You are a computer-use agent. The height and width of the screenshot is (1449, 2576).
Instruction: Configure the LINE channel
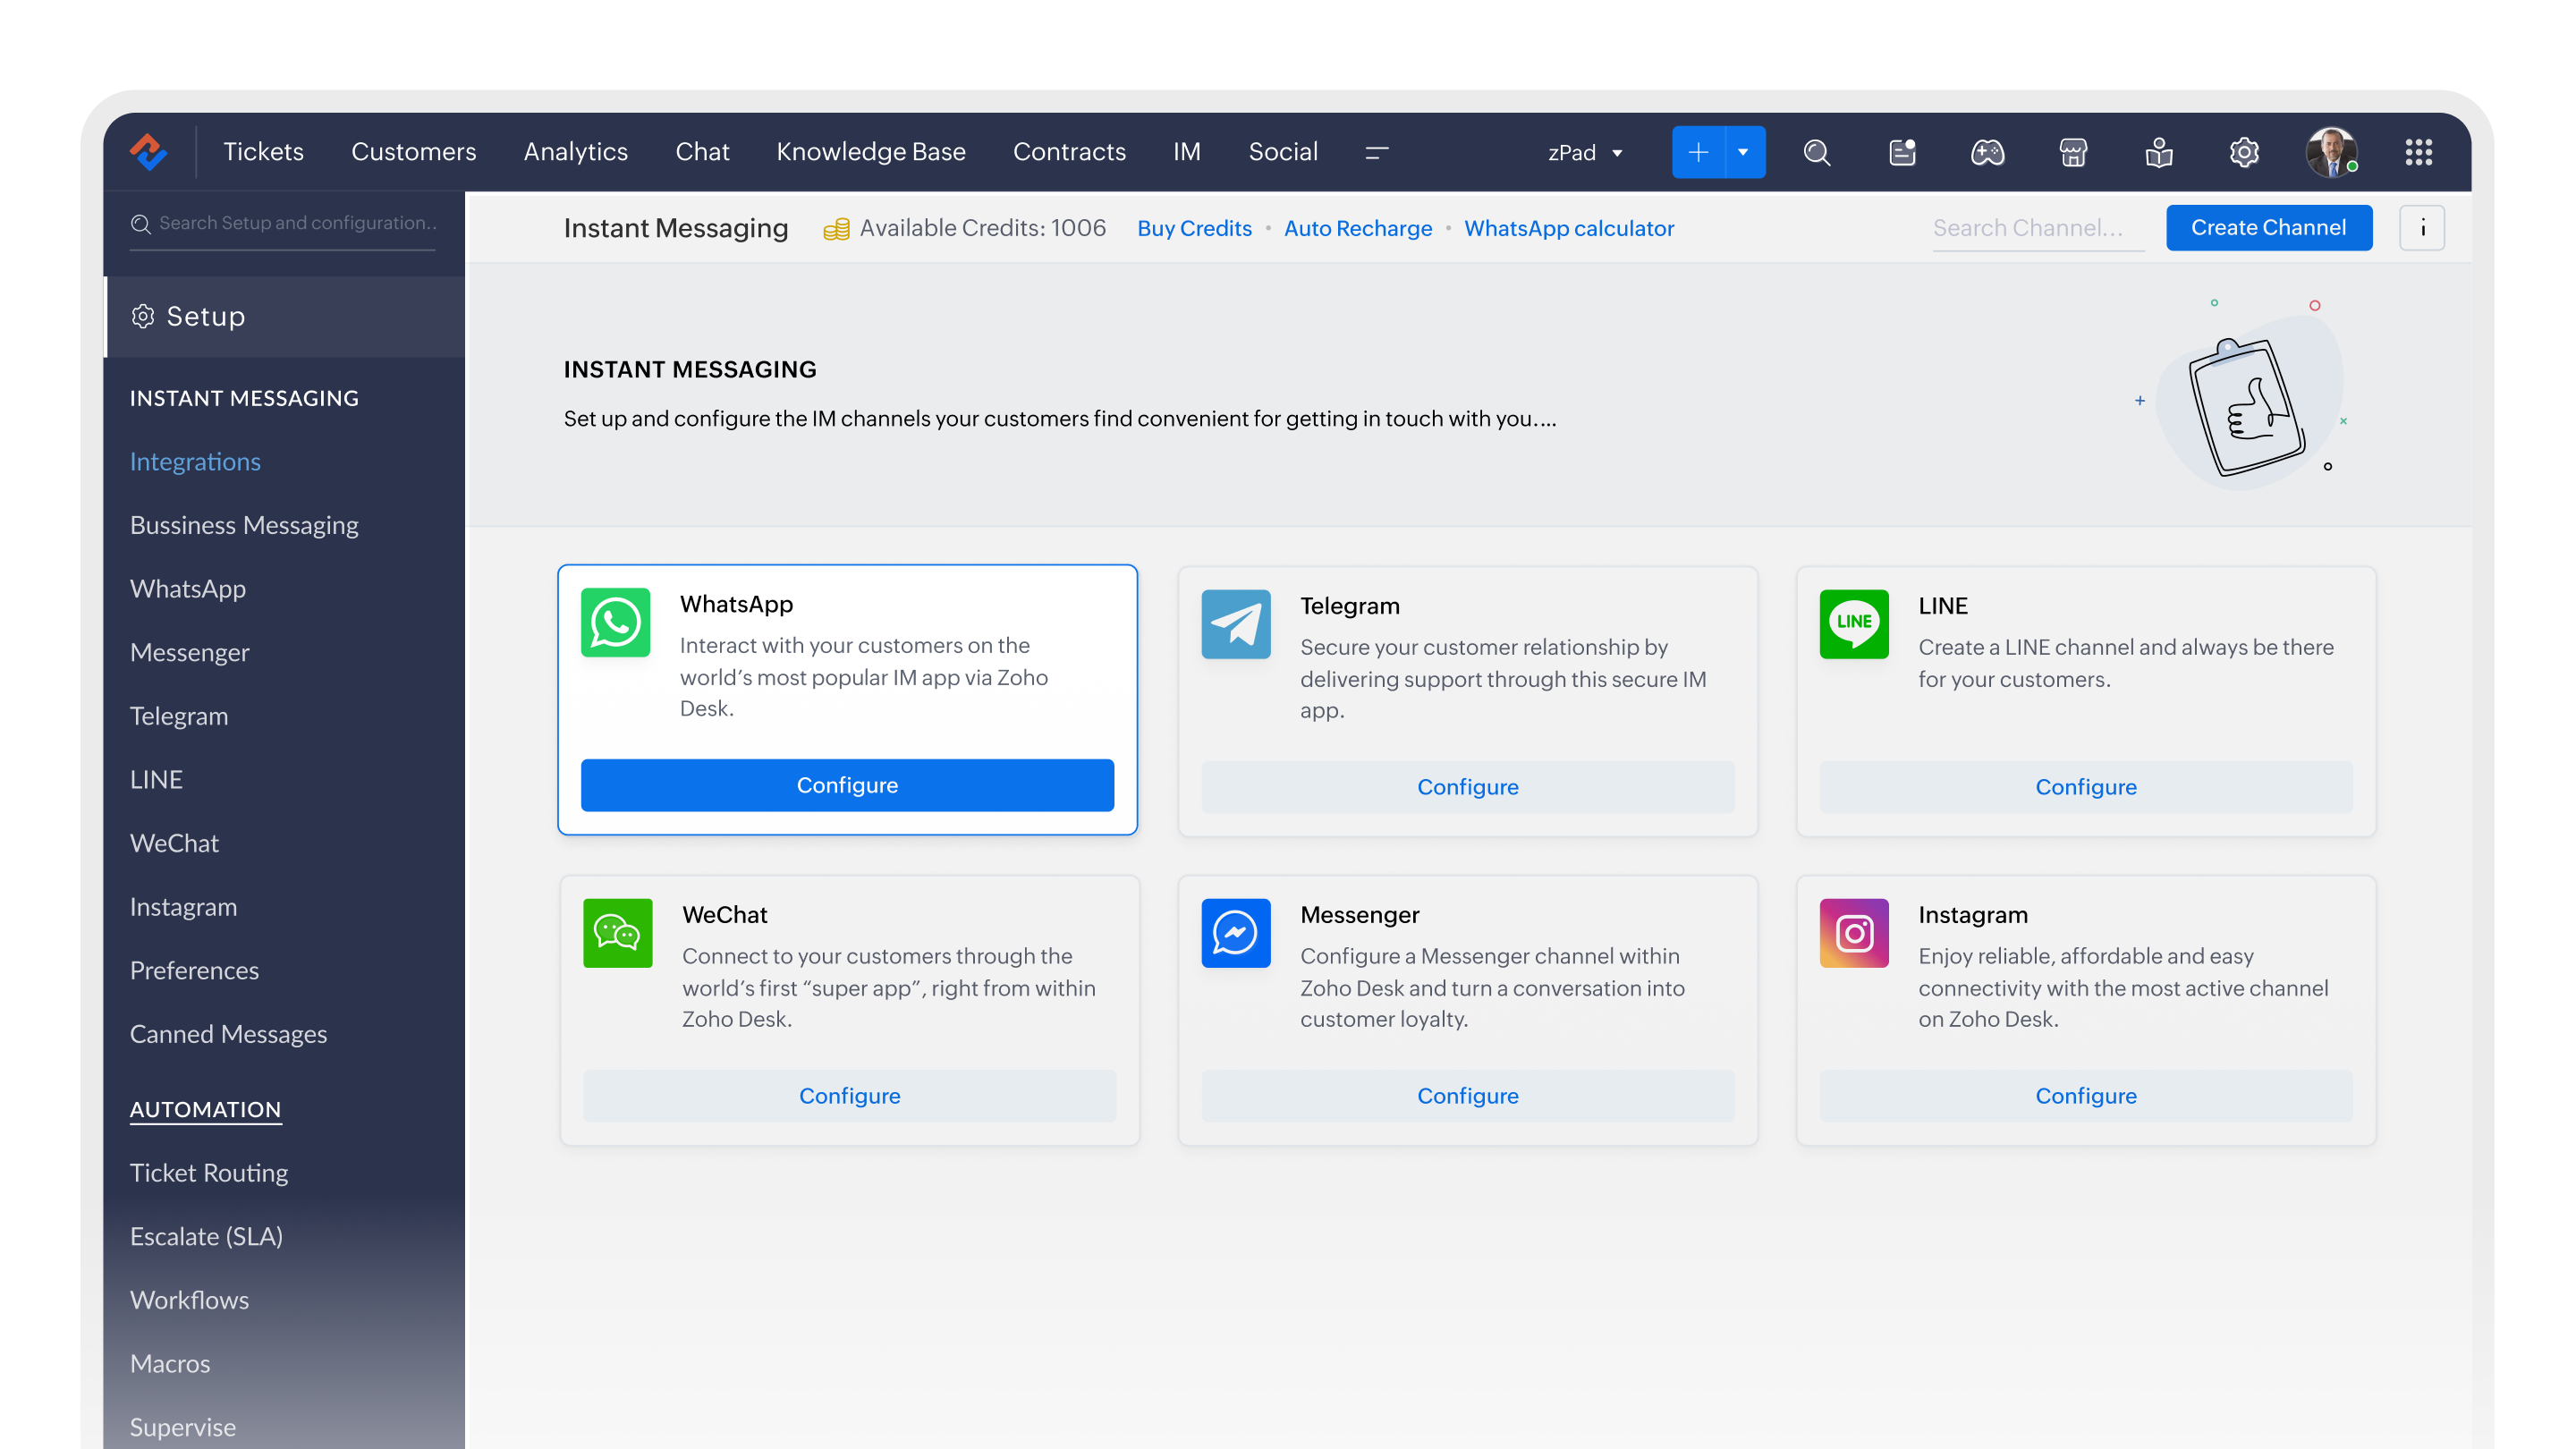click(2086, 787)
